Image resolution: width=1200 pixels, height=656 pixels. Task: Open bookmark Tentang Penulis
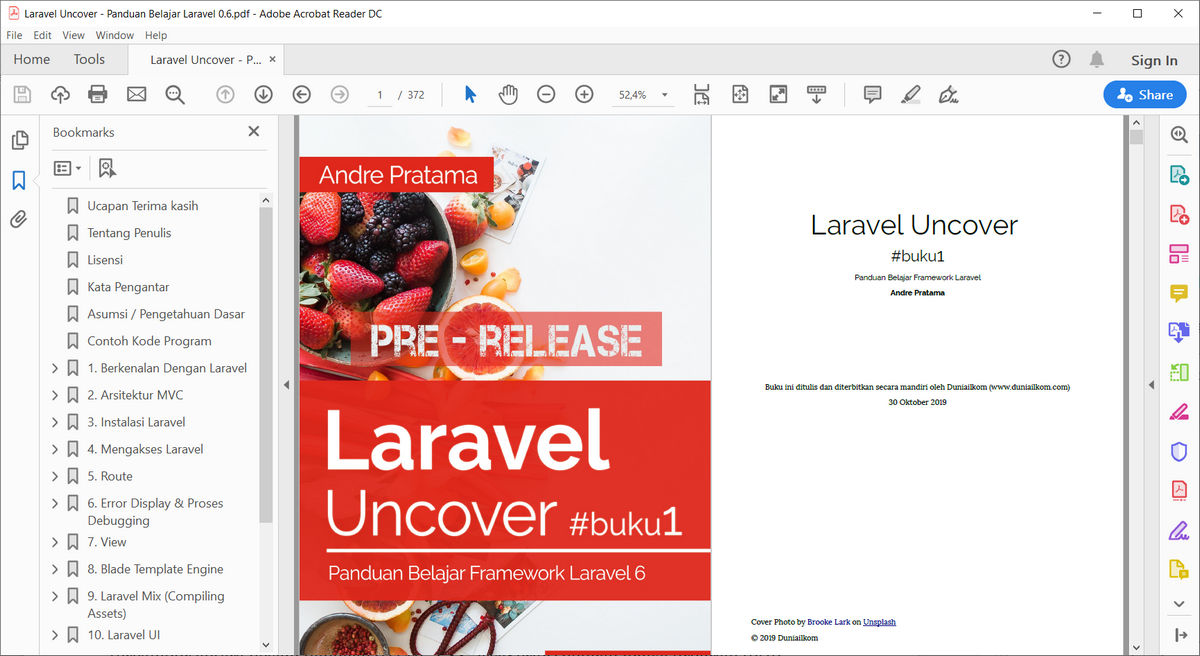click(129, 233)
